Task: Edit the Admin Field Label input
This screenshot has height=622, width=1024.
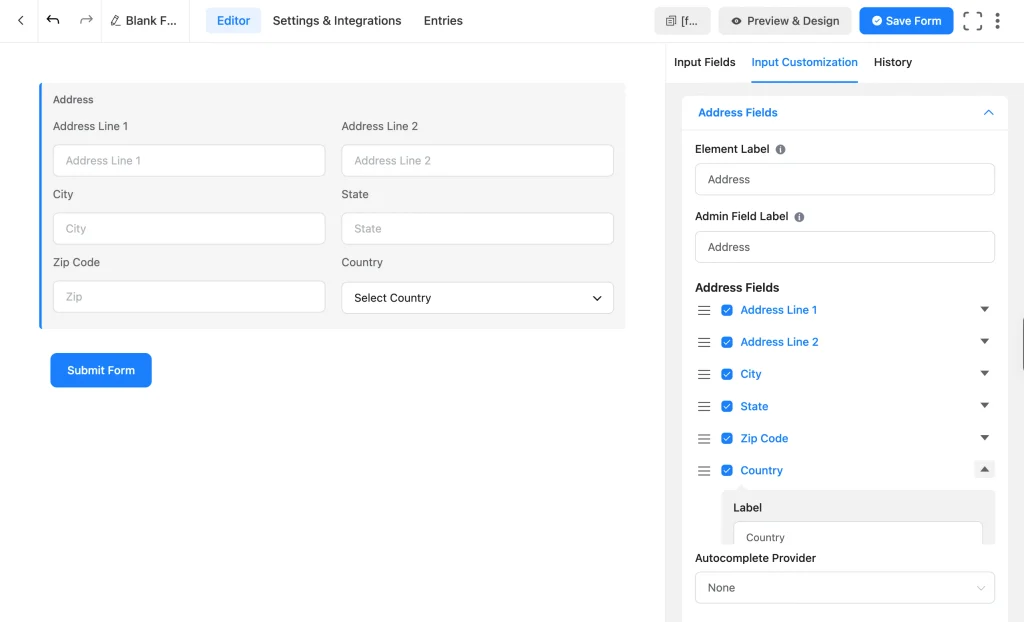Action: click(844, 247)
